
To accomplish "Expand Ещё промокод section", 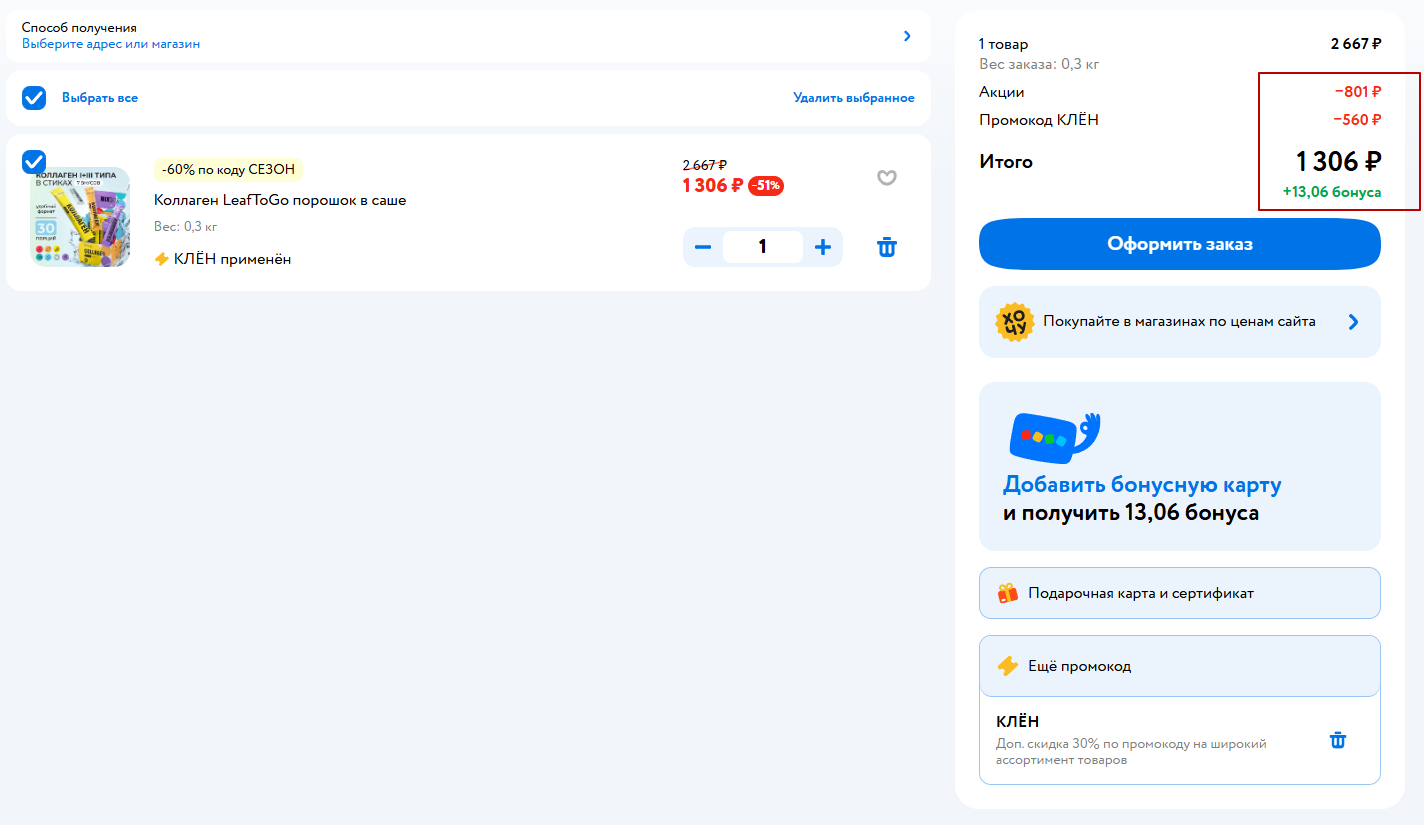I will (1180, 666).
